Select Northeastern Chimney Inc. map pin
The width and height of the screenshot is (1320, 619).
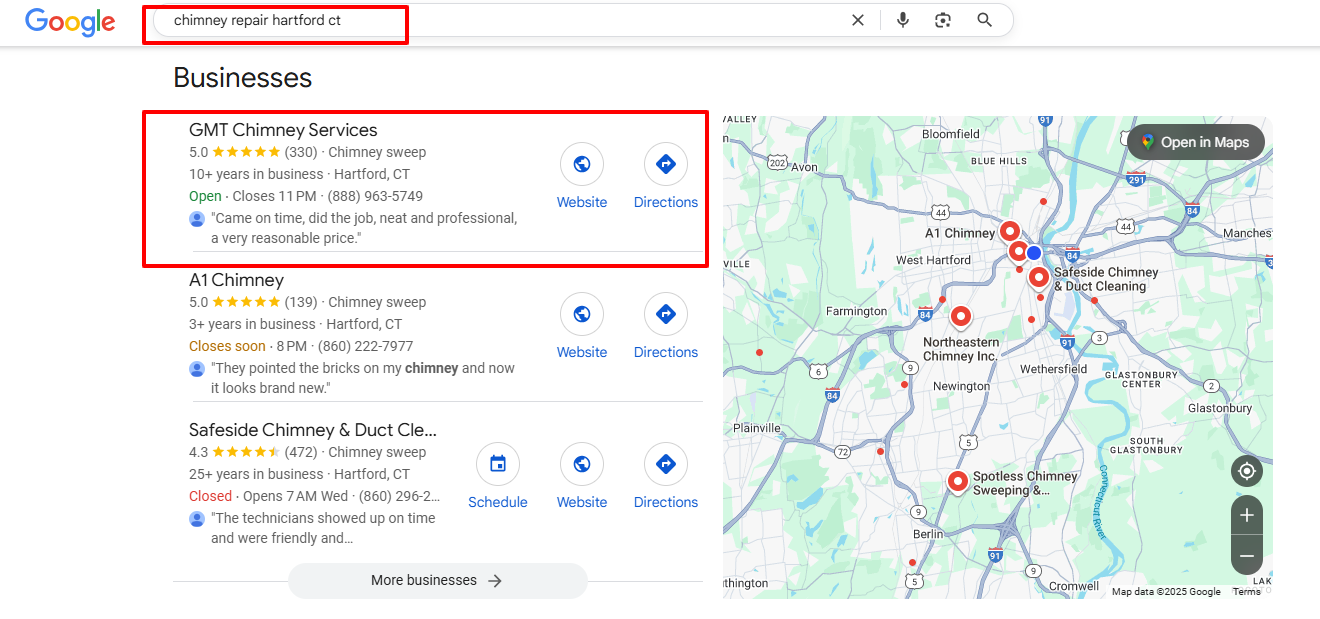click(x=961, y=317)
